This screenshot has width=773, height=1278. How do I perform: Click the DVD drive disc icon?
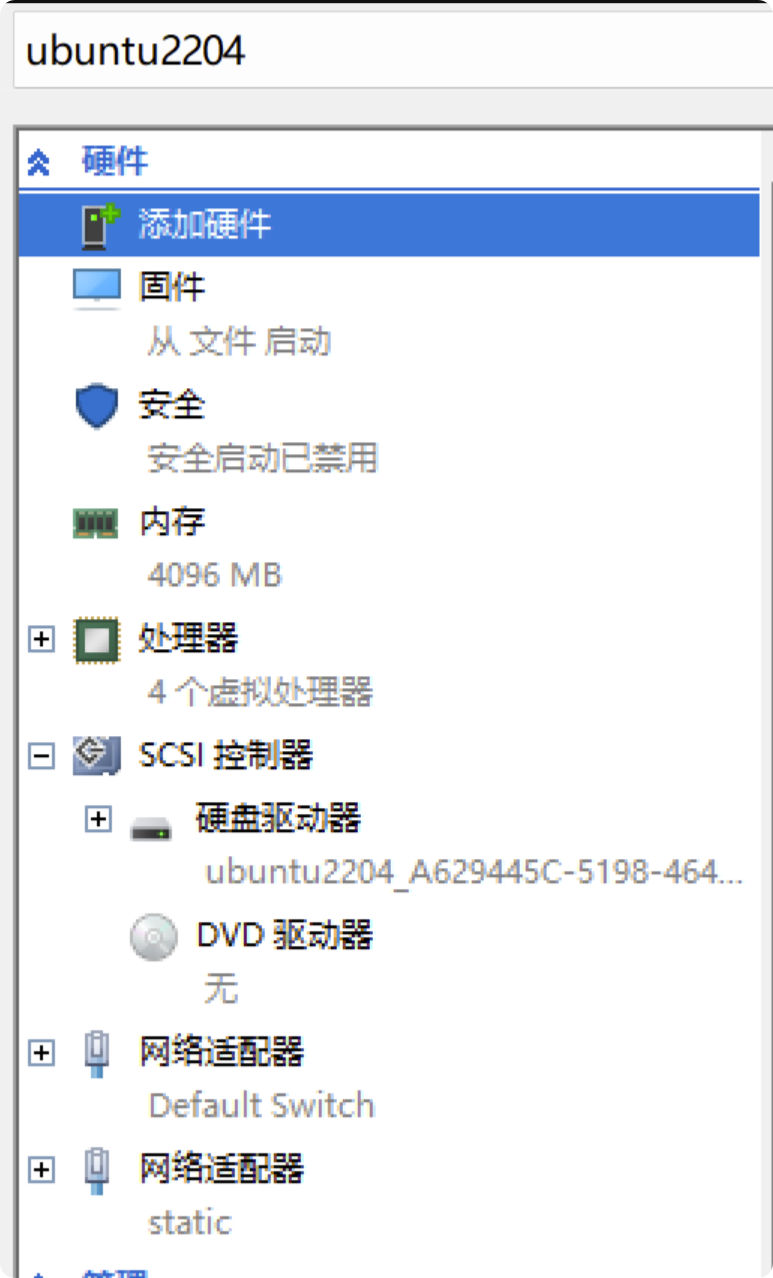coord(154,938)
